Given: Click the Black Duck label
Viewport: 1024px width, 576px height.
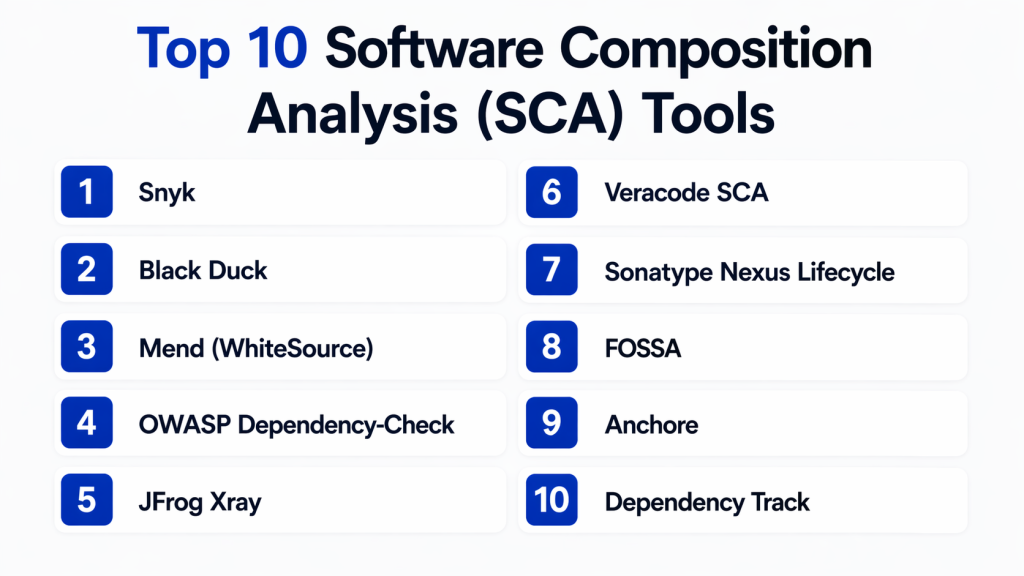Looking at the screenshot, I should (x=203, y=270).
